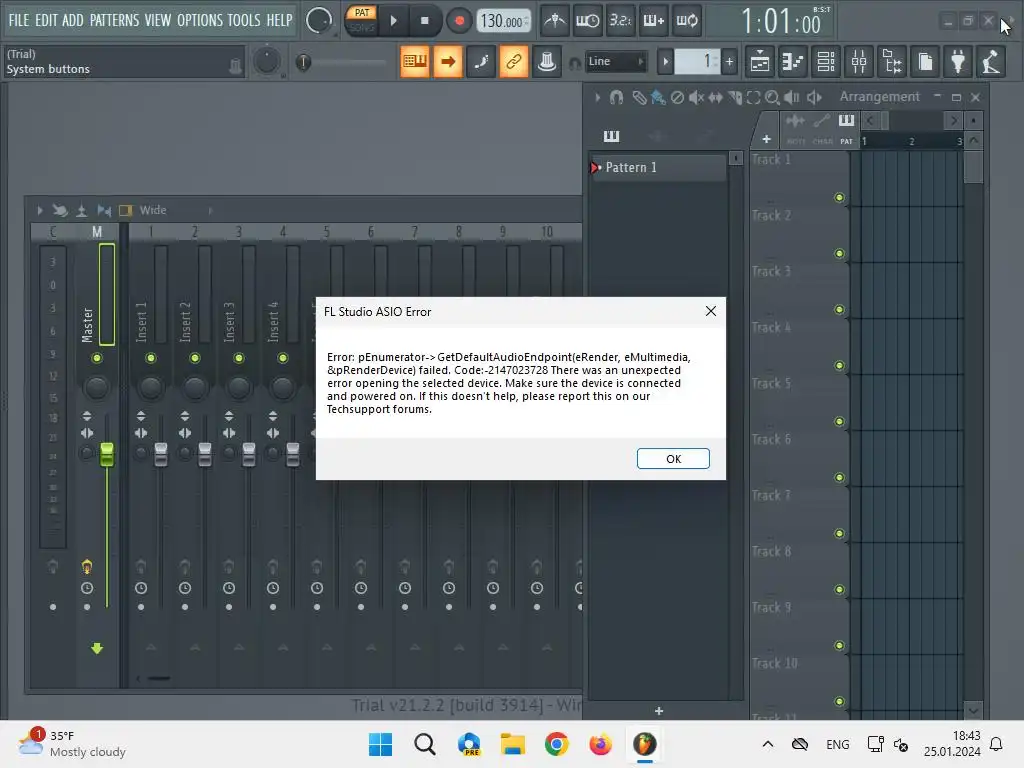Click the pattern selector arrow button
1024x768 pixels.
pyautogui.click(x=665, y=62)
